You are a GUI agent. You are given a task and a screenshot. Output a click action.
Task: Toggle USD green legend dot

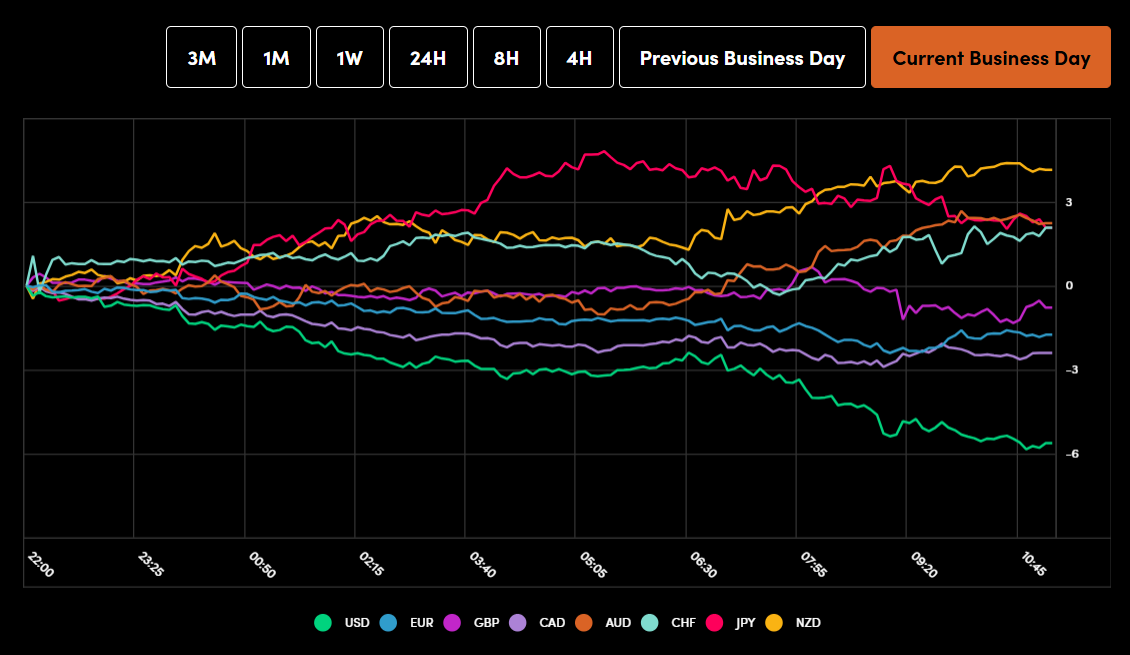323,623
